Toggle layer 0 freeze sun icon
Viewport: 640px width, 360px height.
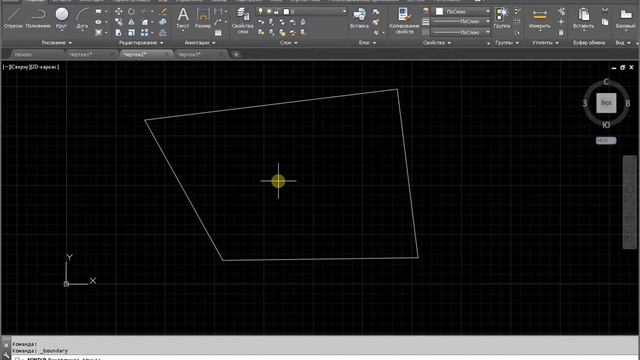point(269,11)
